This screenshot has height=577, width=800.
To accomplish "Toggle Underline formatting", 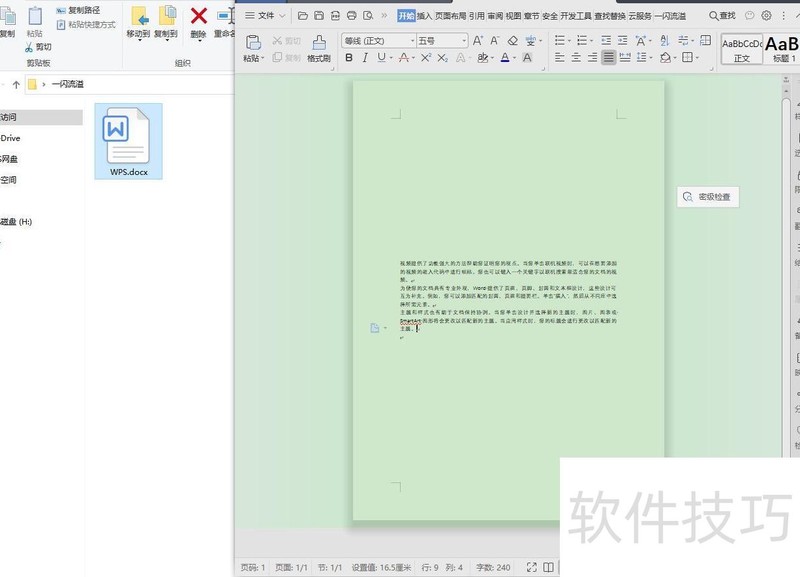I will click(x=381, y=58).
